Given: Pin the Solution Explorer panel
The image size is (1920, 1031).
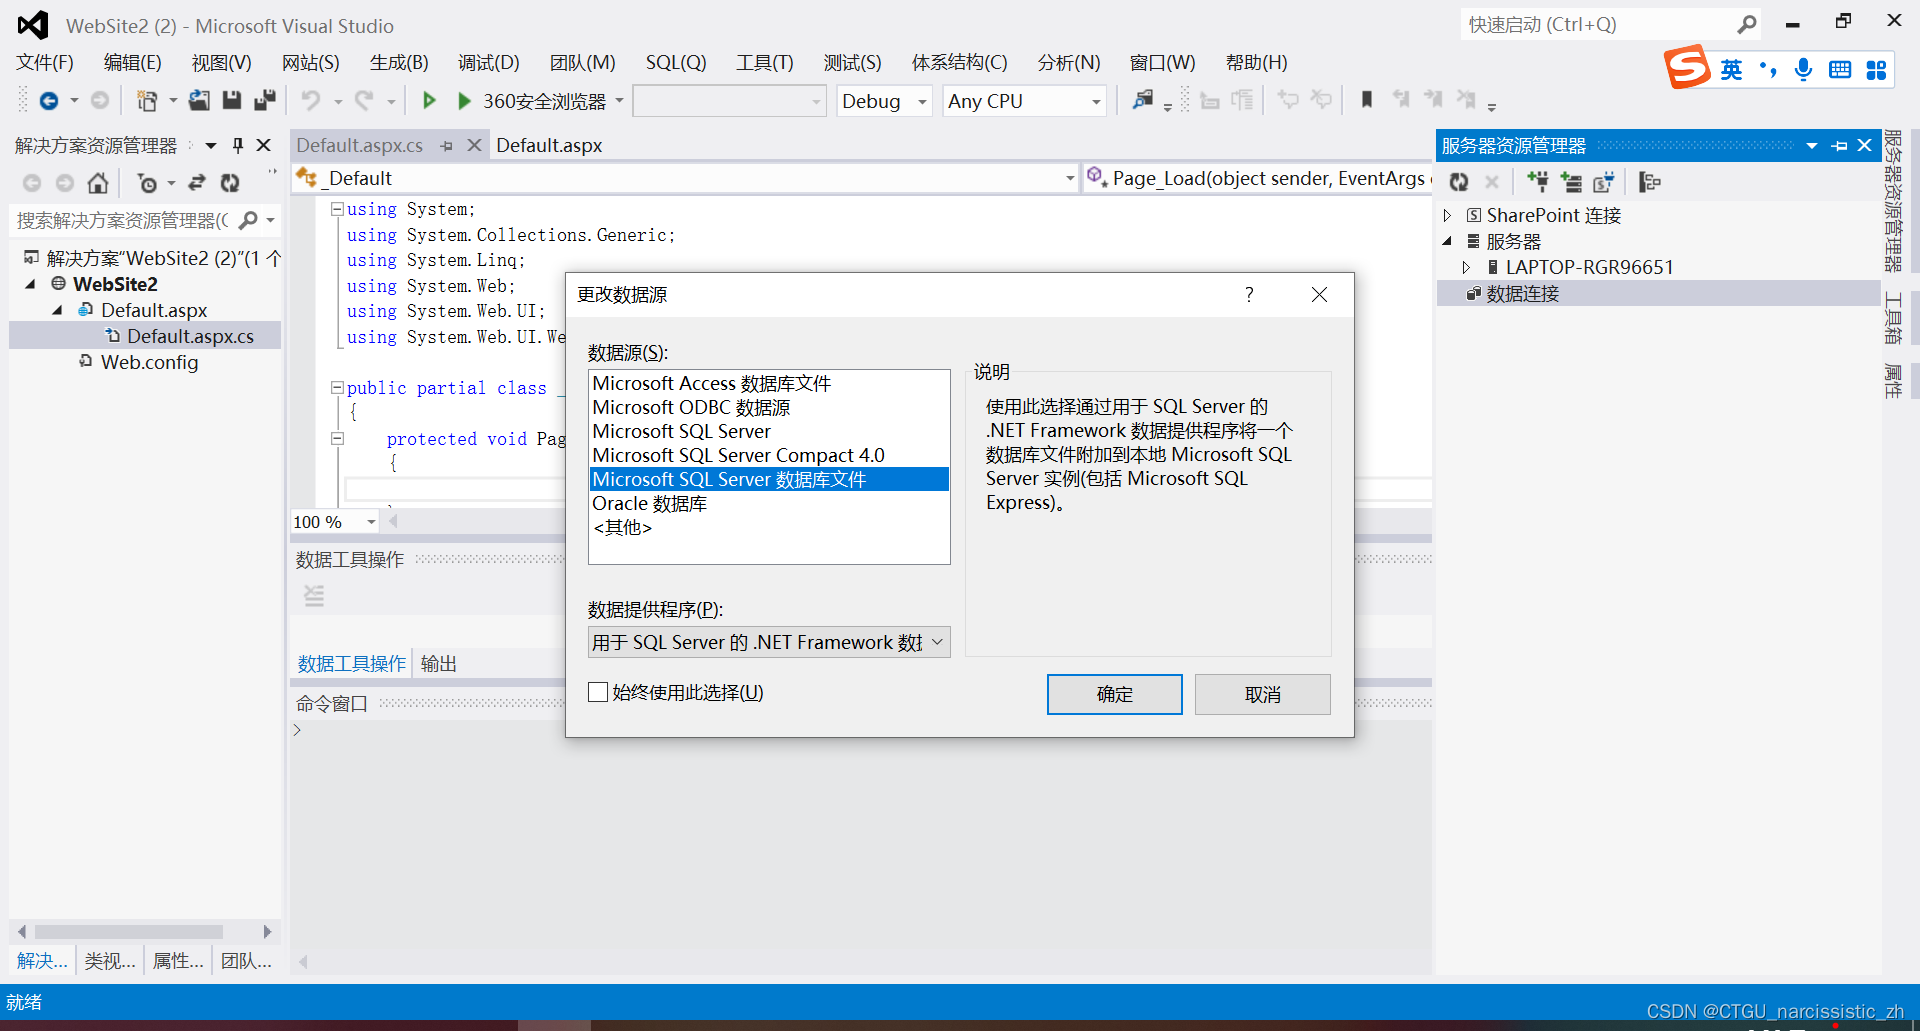Looking at the screenshot, I should pyautogui.click(x=238, y=145).
